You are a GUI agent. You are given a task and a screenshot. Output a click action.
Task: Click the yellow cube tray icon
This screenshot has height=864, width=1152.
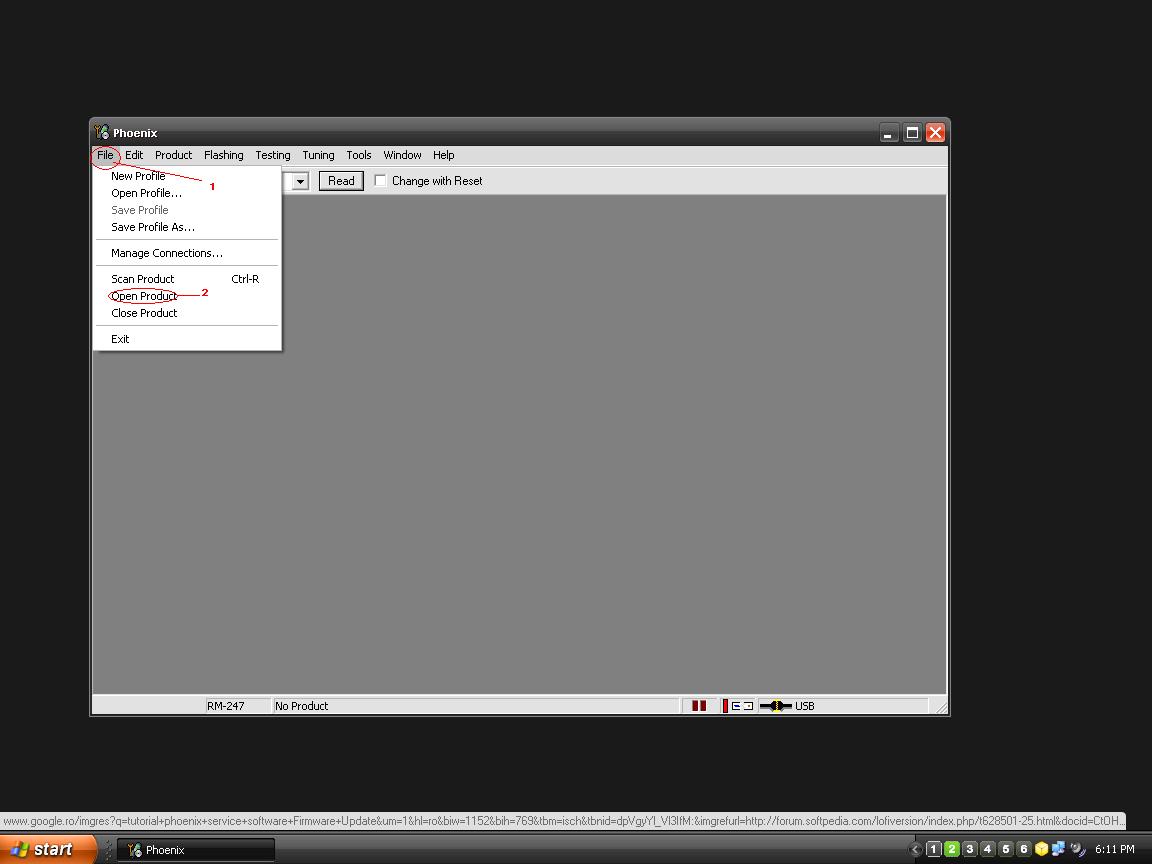tap(1041, 849)
